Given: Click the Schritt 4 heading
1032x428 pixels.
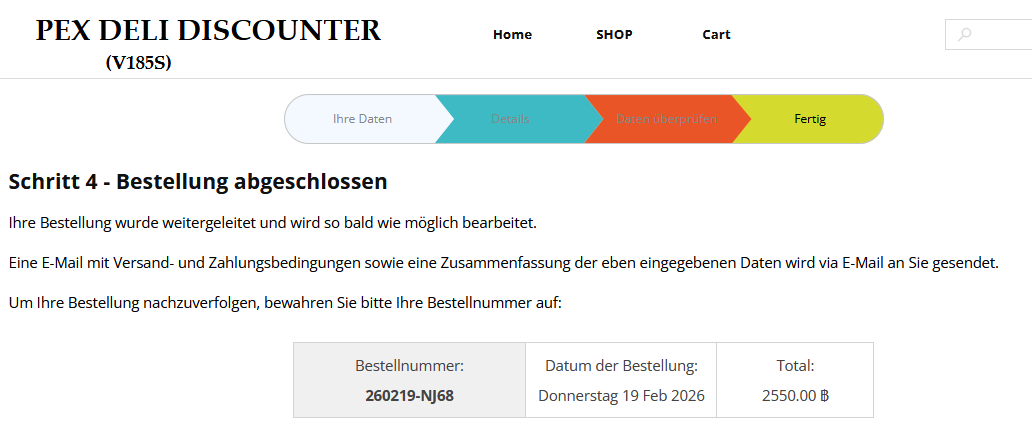Looking at the screenshot, I should click(x=197, y=182).
